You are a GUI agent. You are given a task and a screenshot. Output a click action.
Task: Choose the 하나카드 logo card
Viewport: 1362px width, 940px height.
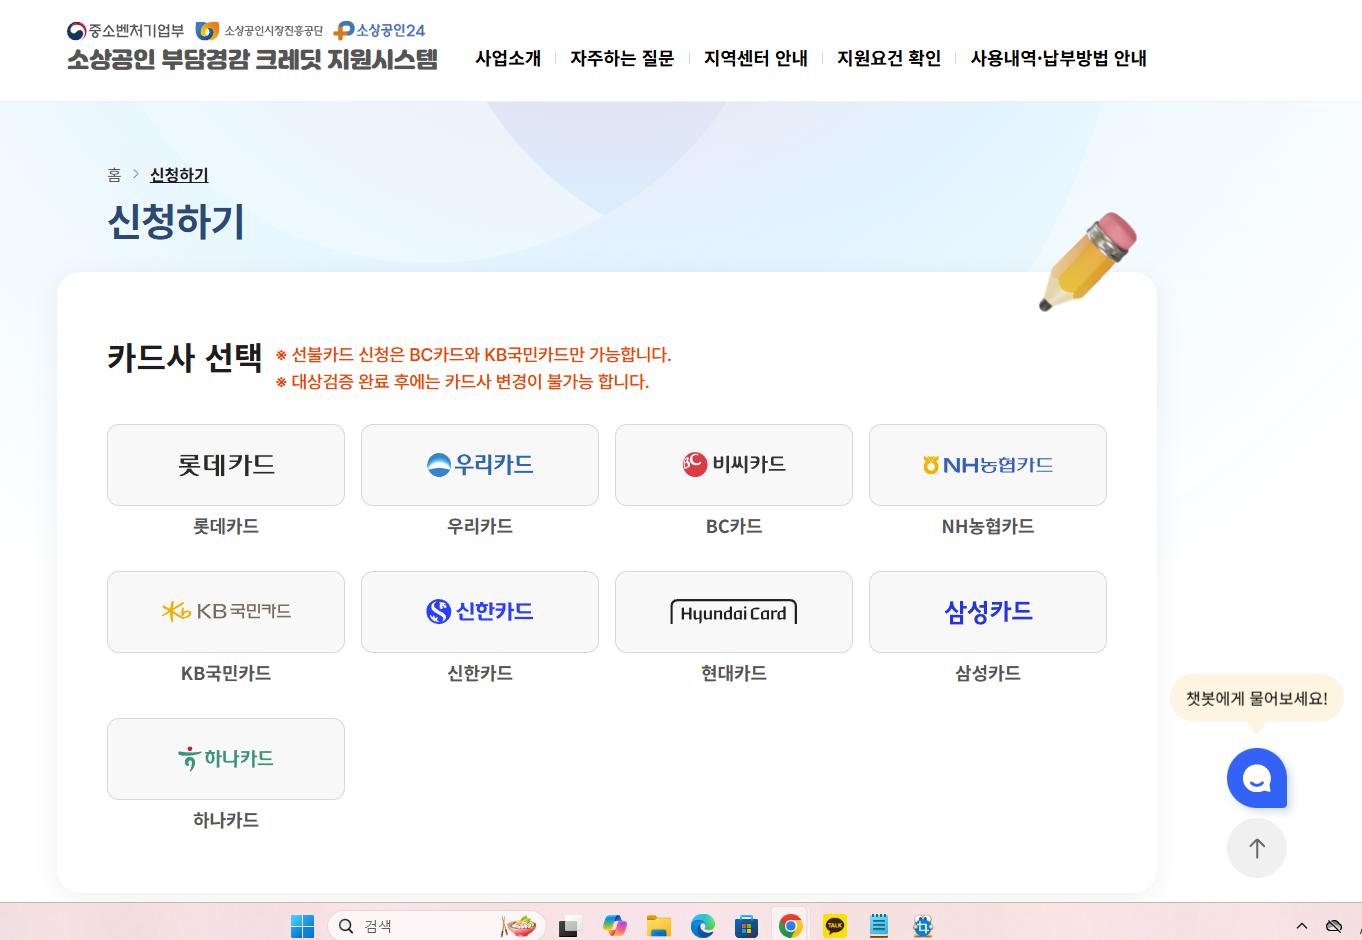tap(226, 759)
